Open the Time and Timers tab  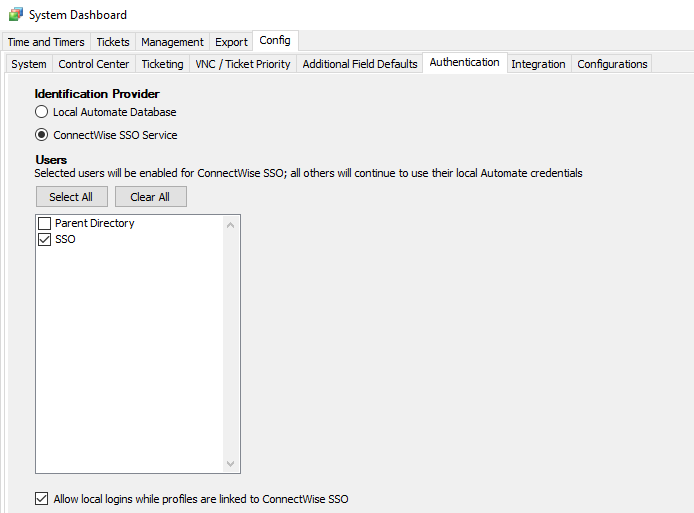tap(46, 42)
